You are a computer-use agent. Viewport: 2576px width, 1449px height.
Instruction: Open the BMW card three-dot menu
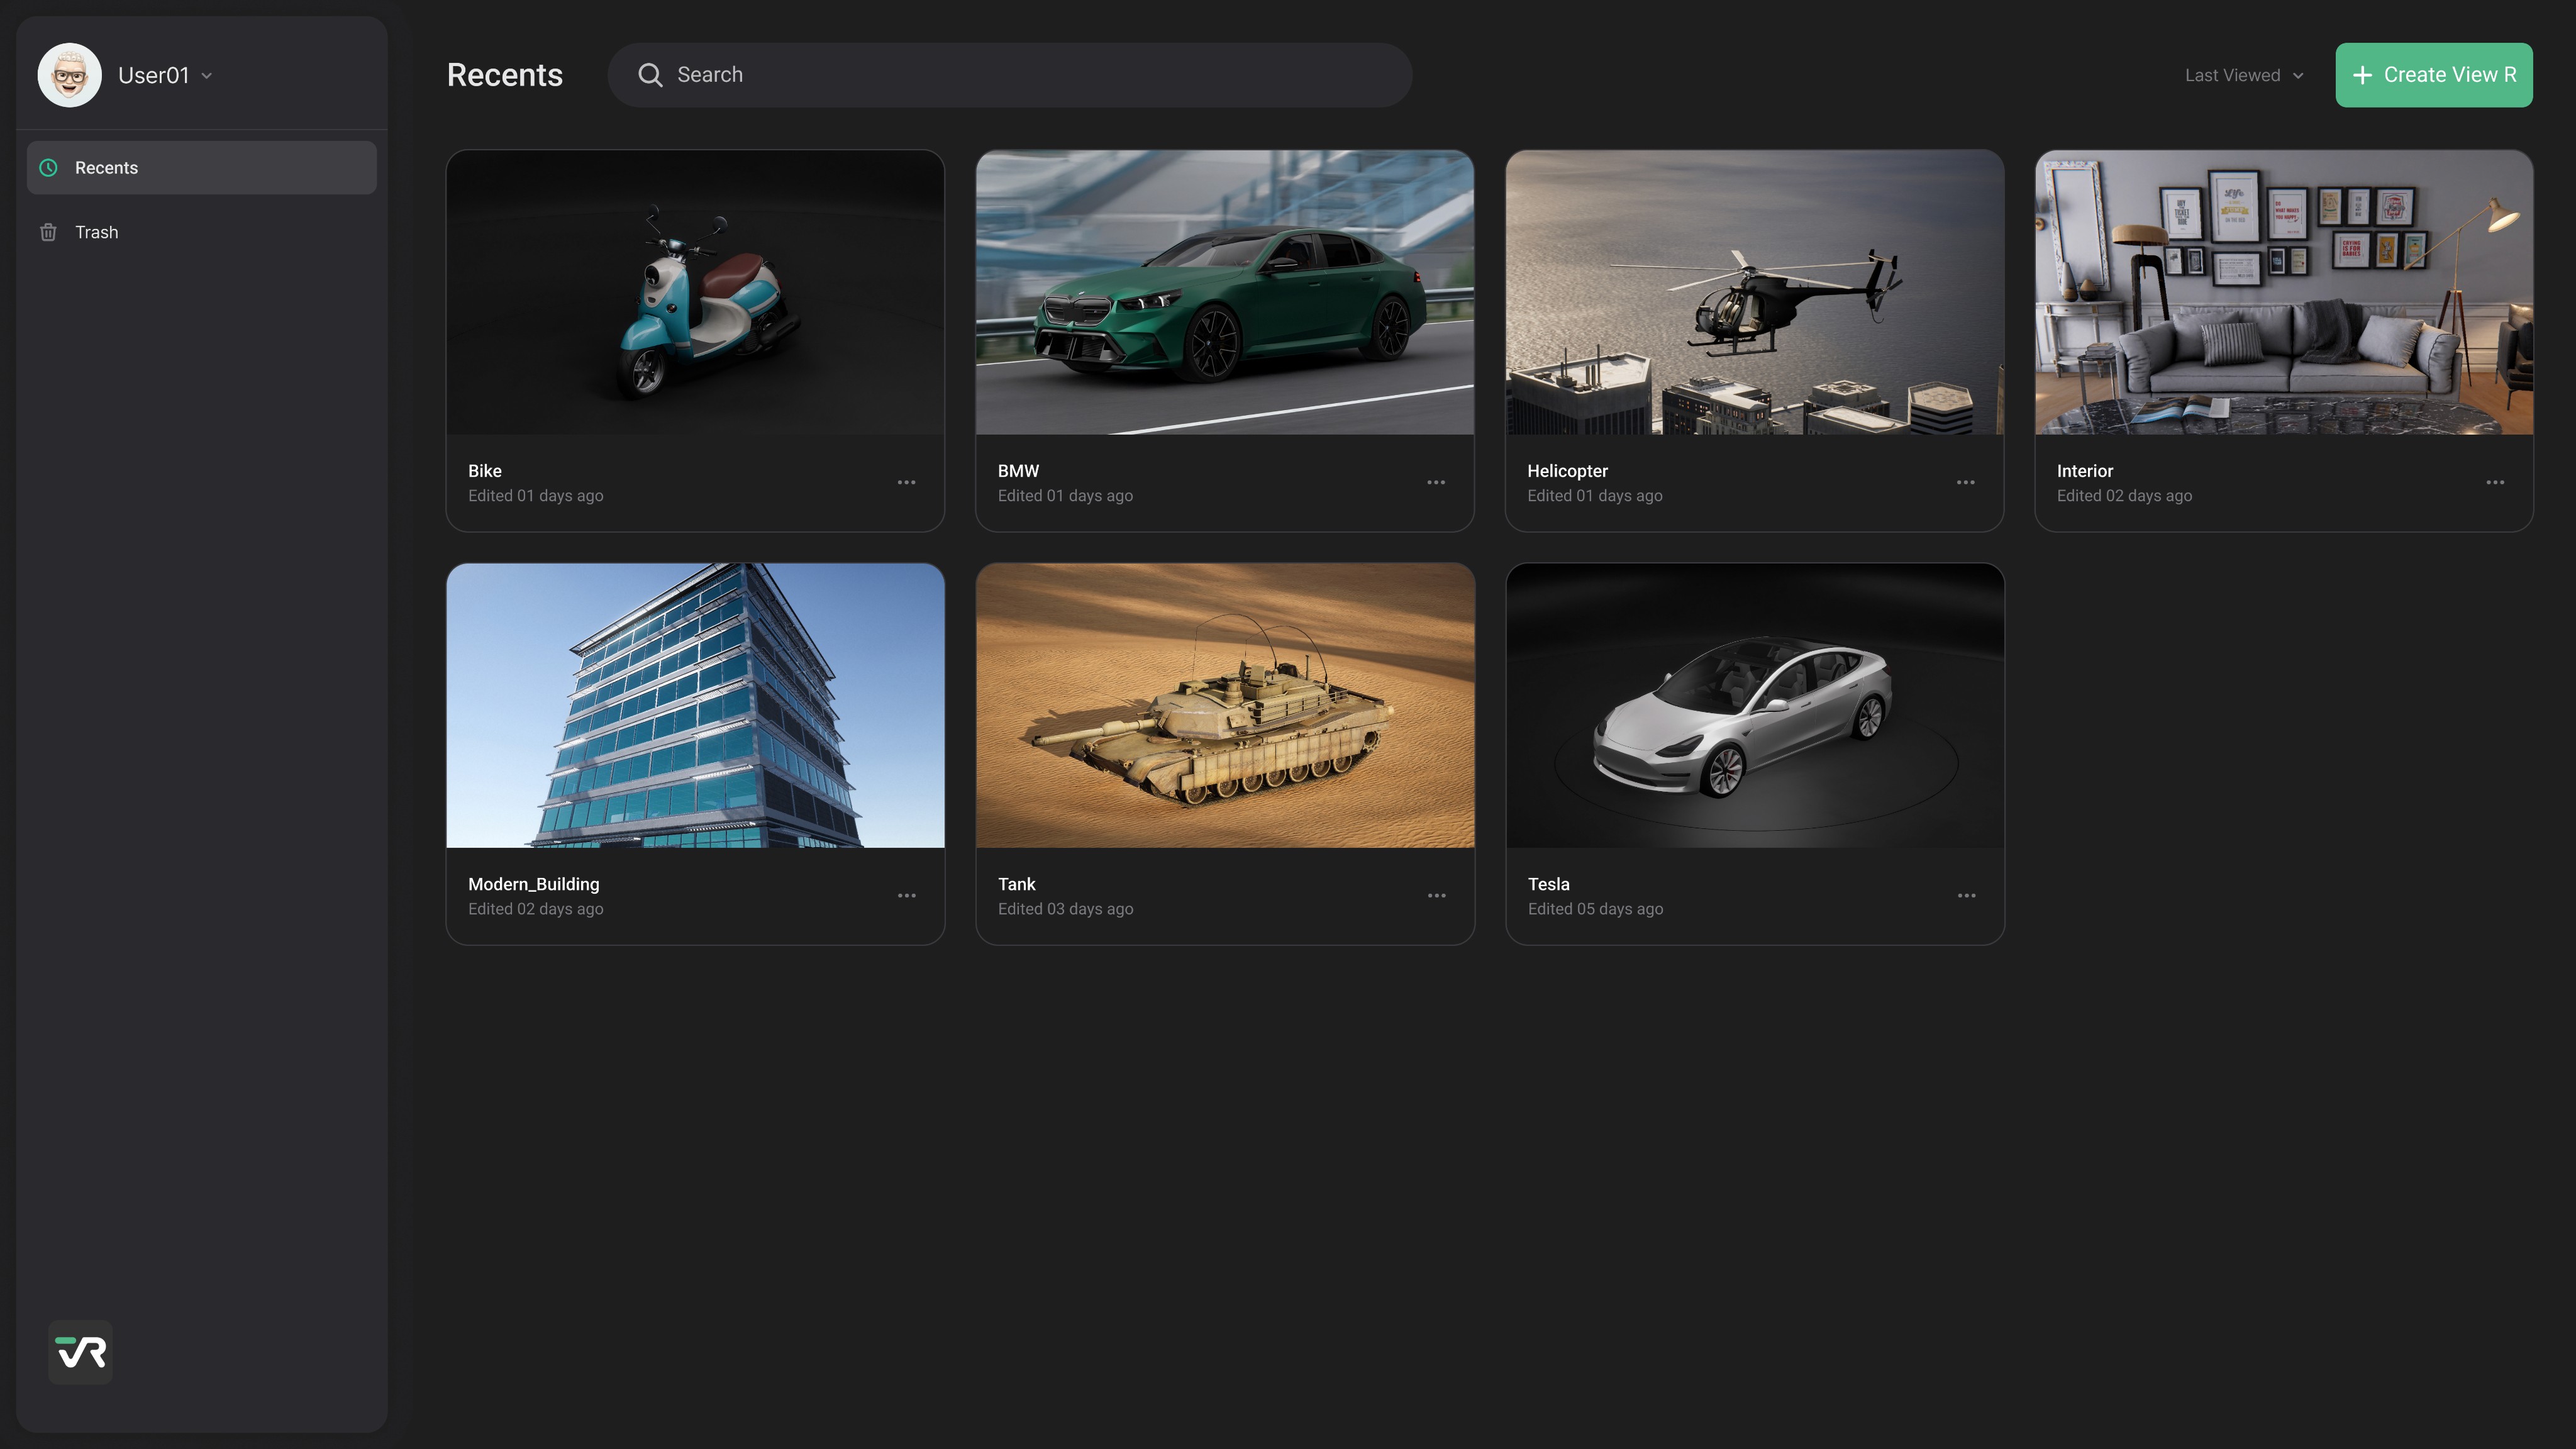coord(1436,482)
